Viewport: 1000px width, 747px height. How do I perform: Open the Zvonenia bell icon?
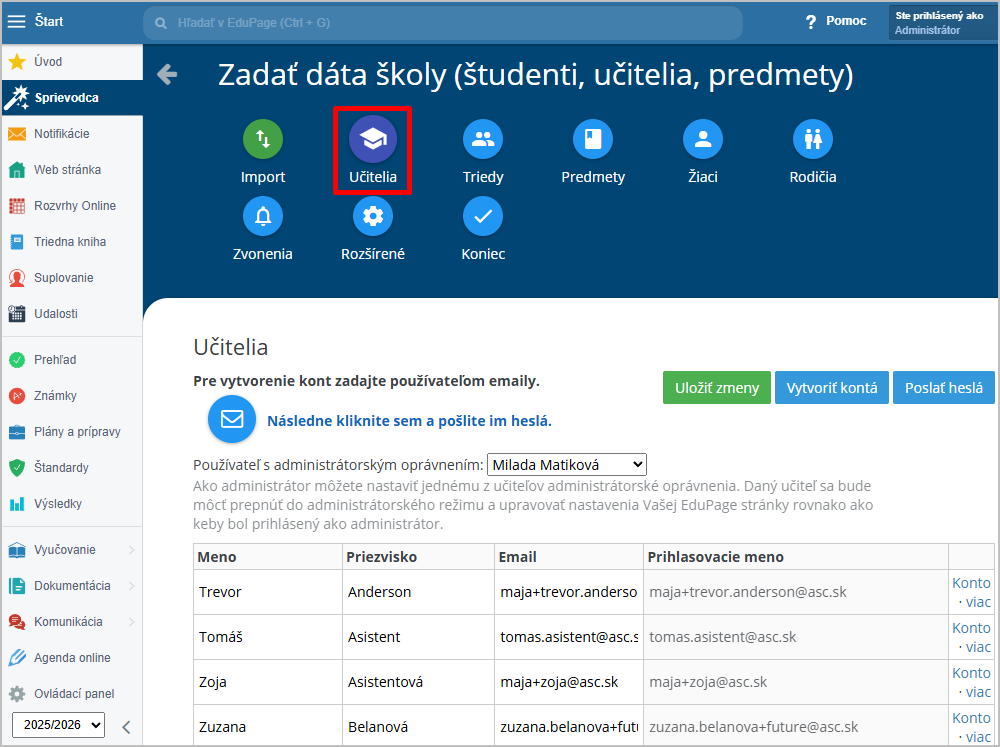(263, 216)
